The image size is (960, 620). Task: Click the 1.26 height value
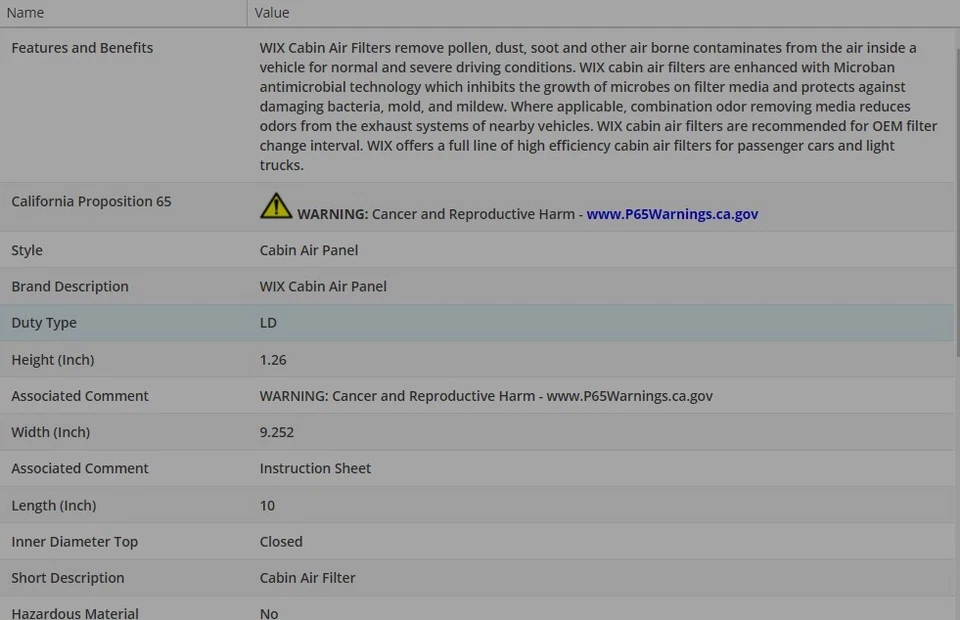(273, 360)
